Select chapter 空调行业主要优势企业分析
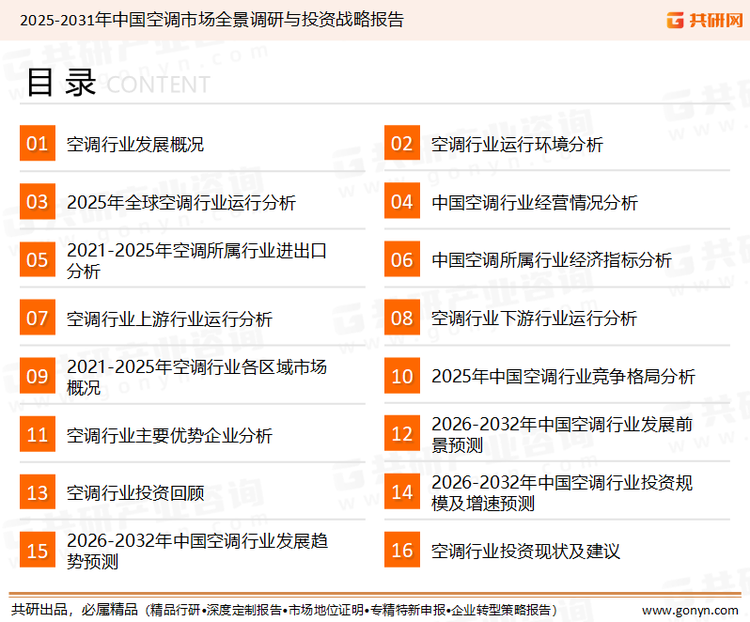Screen dimensions: 750x622 click(169, 435)
